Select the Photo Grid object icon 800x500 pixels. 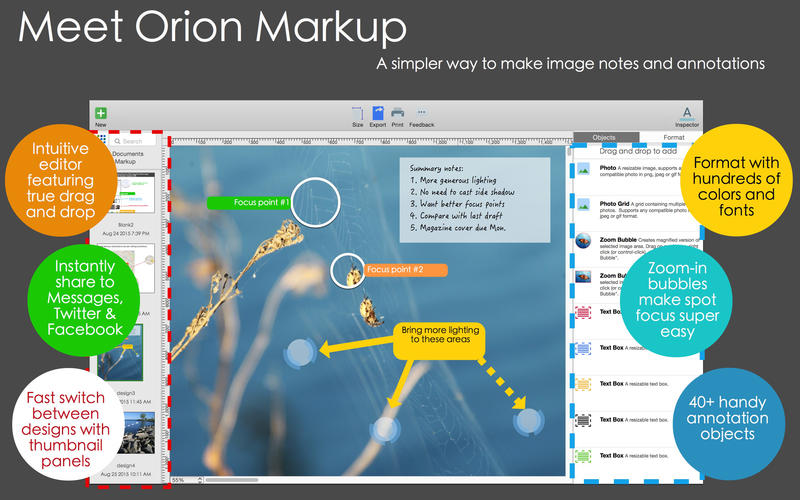tap(583, 205)
